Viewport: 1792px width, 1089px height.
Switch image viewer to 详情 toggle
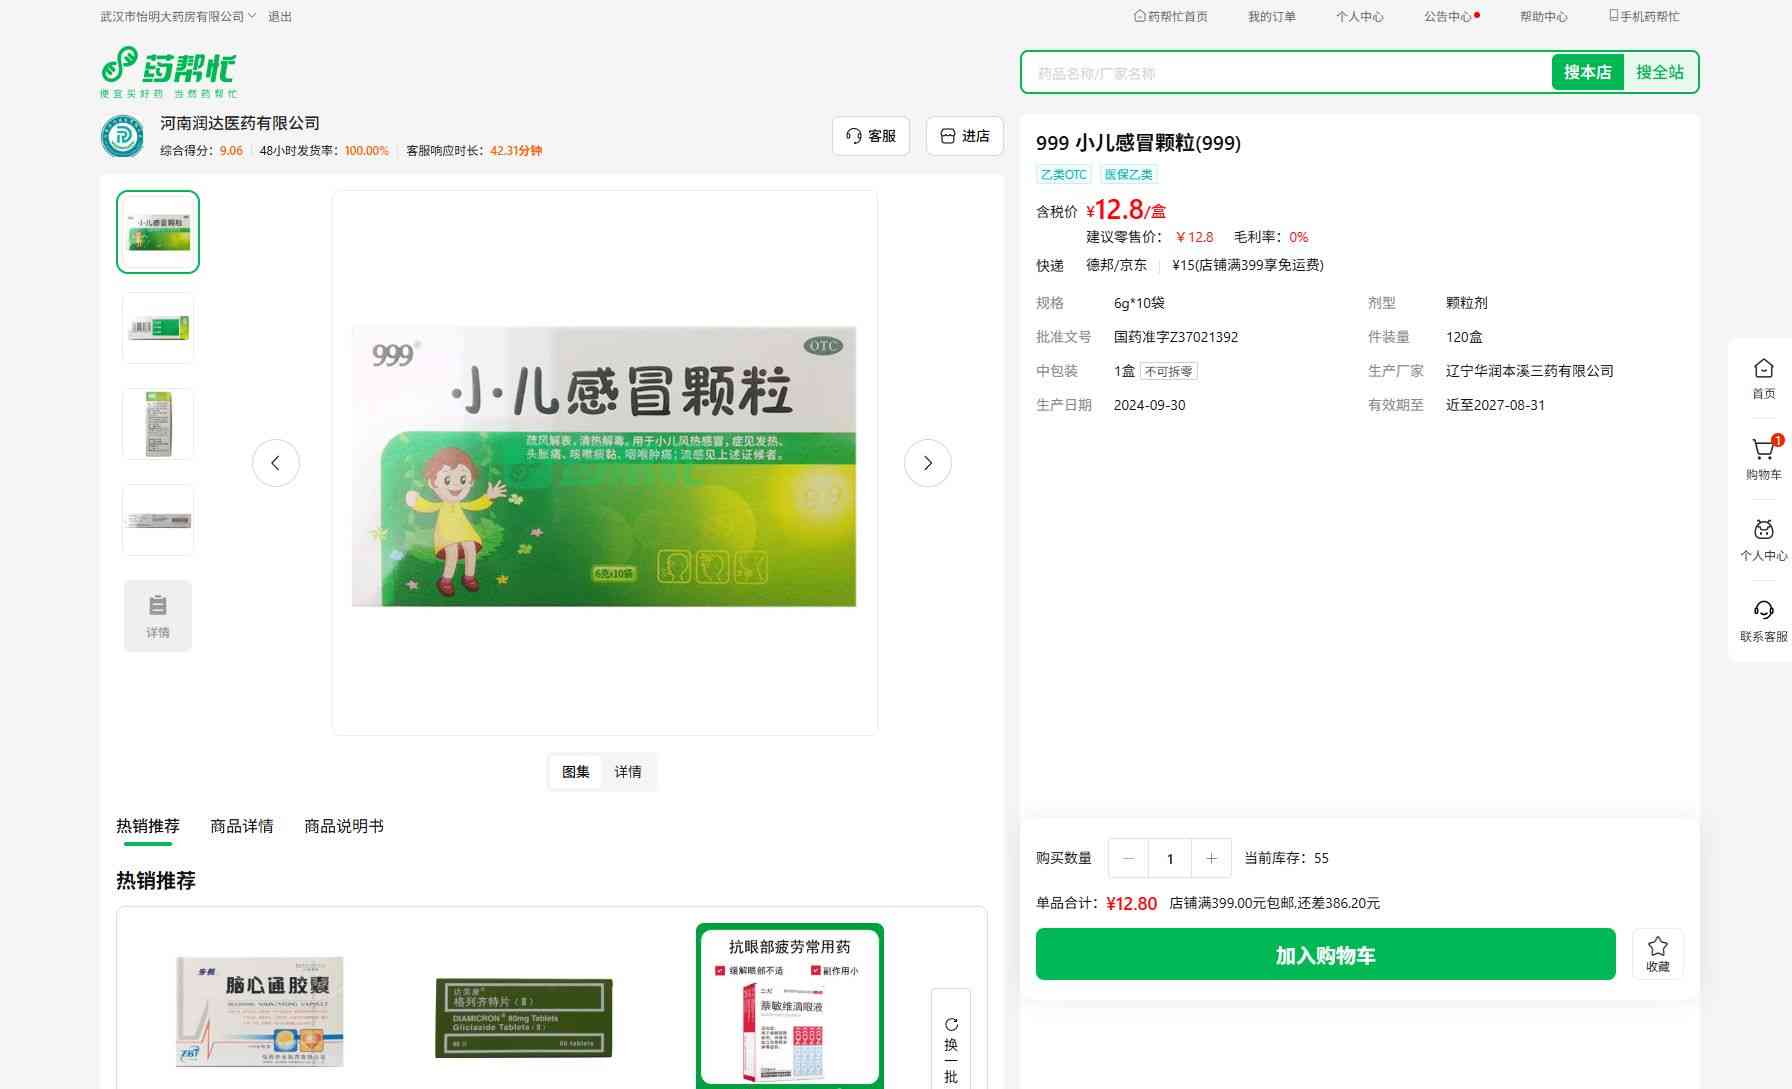pos(628,772)
